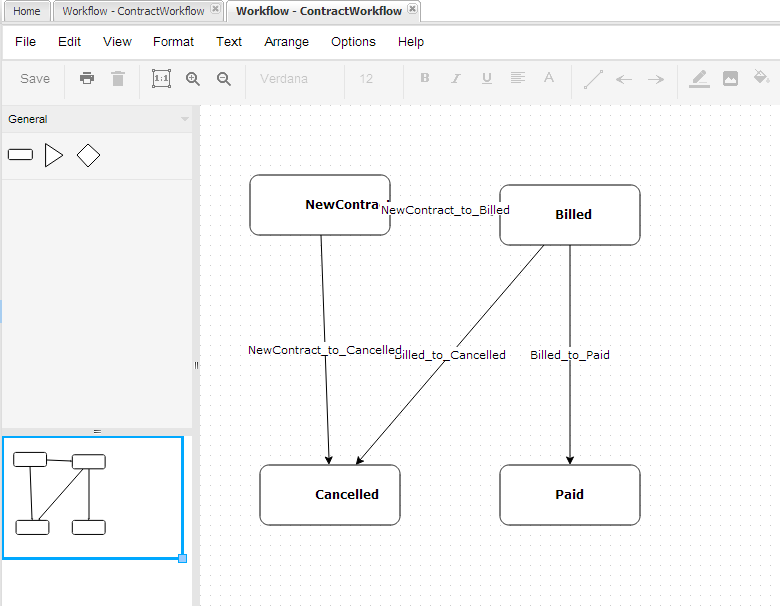Image resolution: width=780 pixels, height=606 pixels.
Task: Click the fill color bucket icon
Action: 761,77
